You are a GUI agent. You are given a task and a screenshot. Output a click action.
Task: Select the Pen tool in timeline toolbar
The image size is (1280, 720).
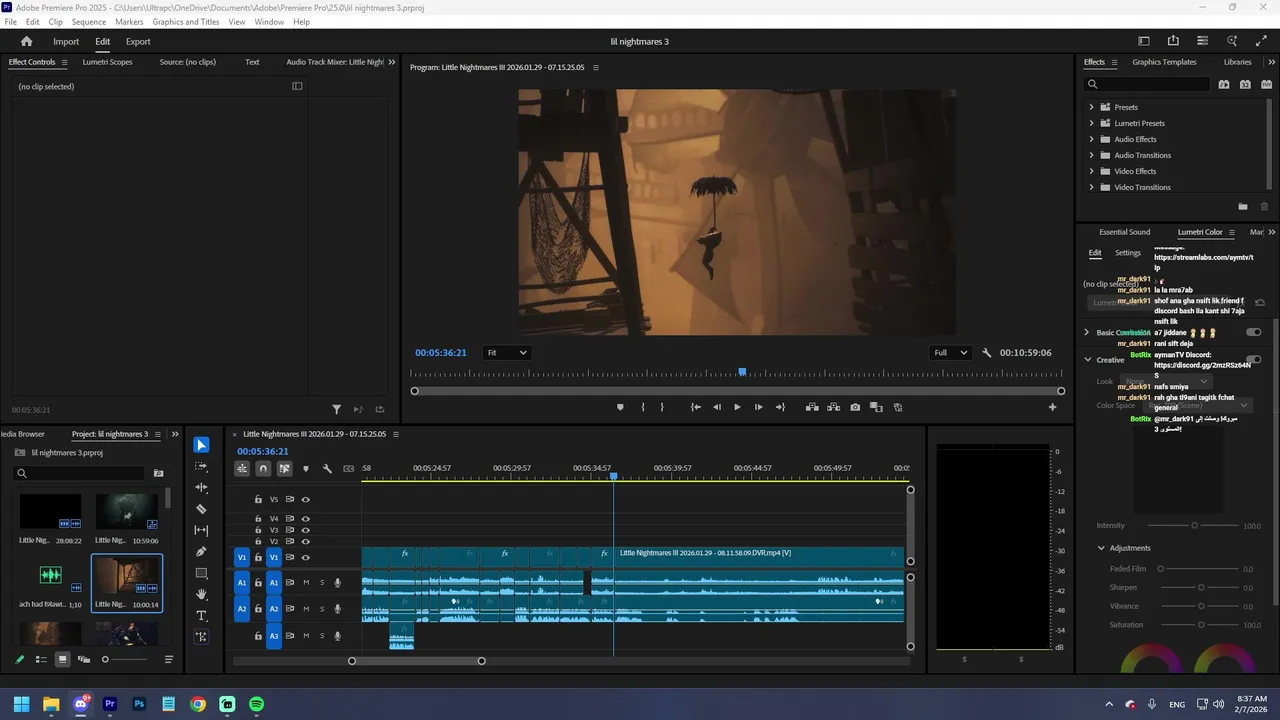[201, 552]
